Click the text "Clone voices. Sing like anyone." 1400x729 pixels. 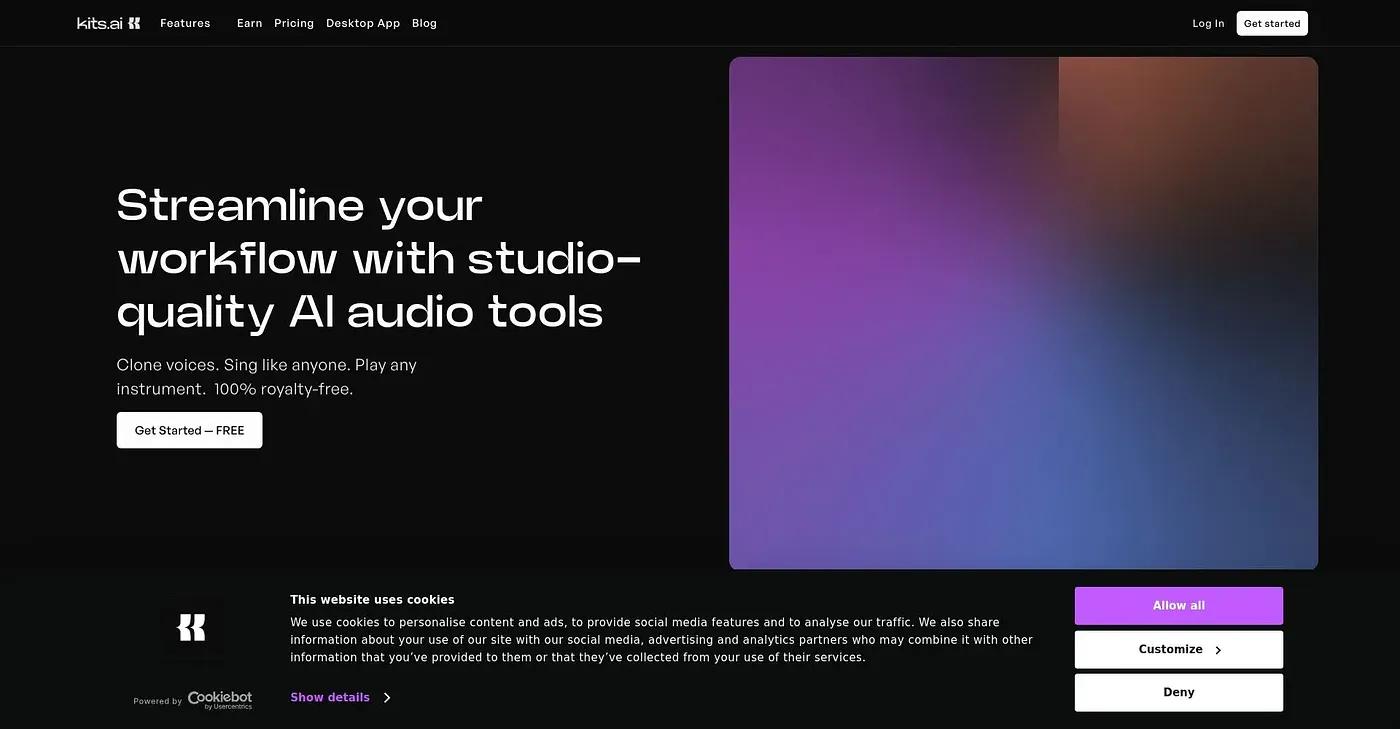pos(233,365)
